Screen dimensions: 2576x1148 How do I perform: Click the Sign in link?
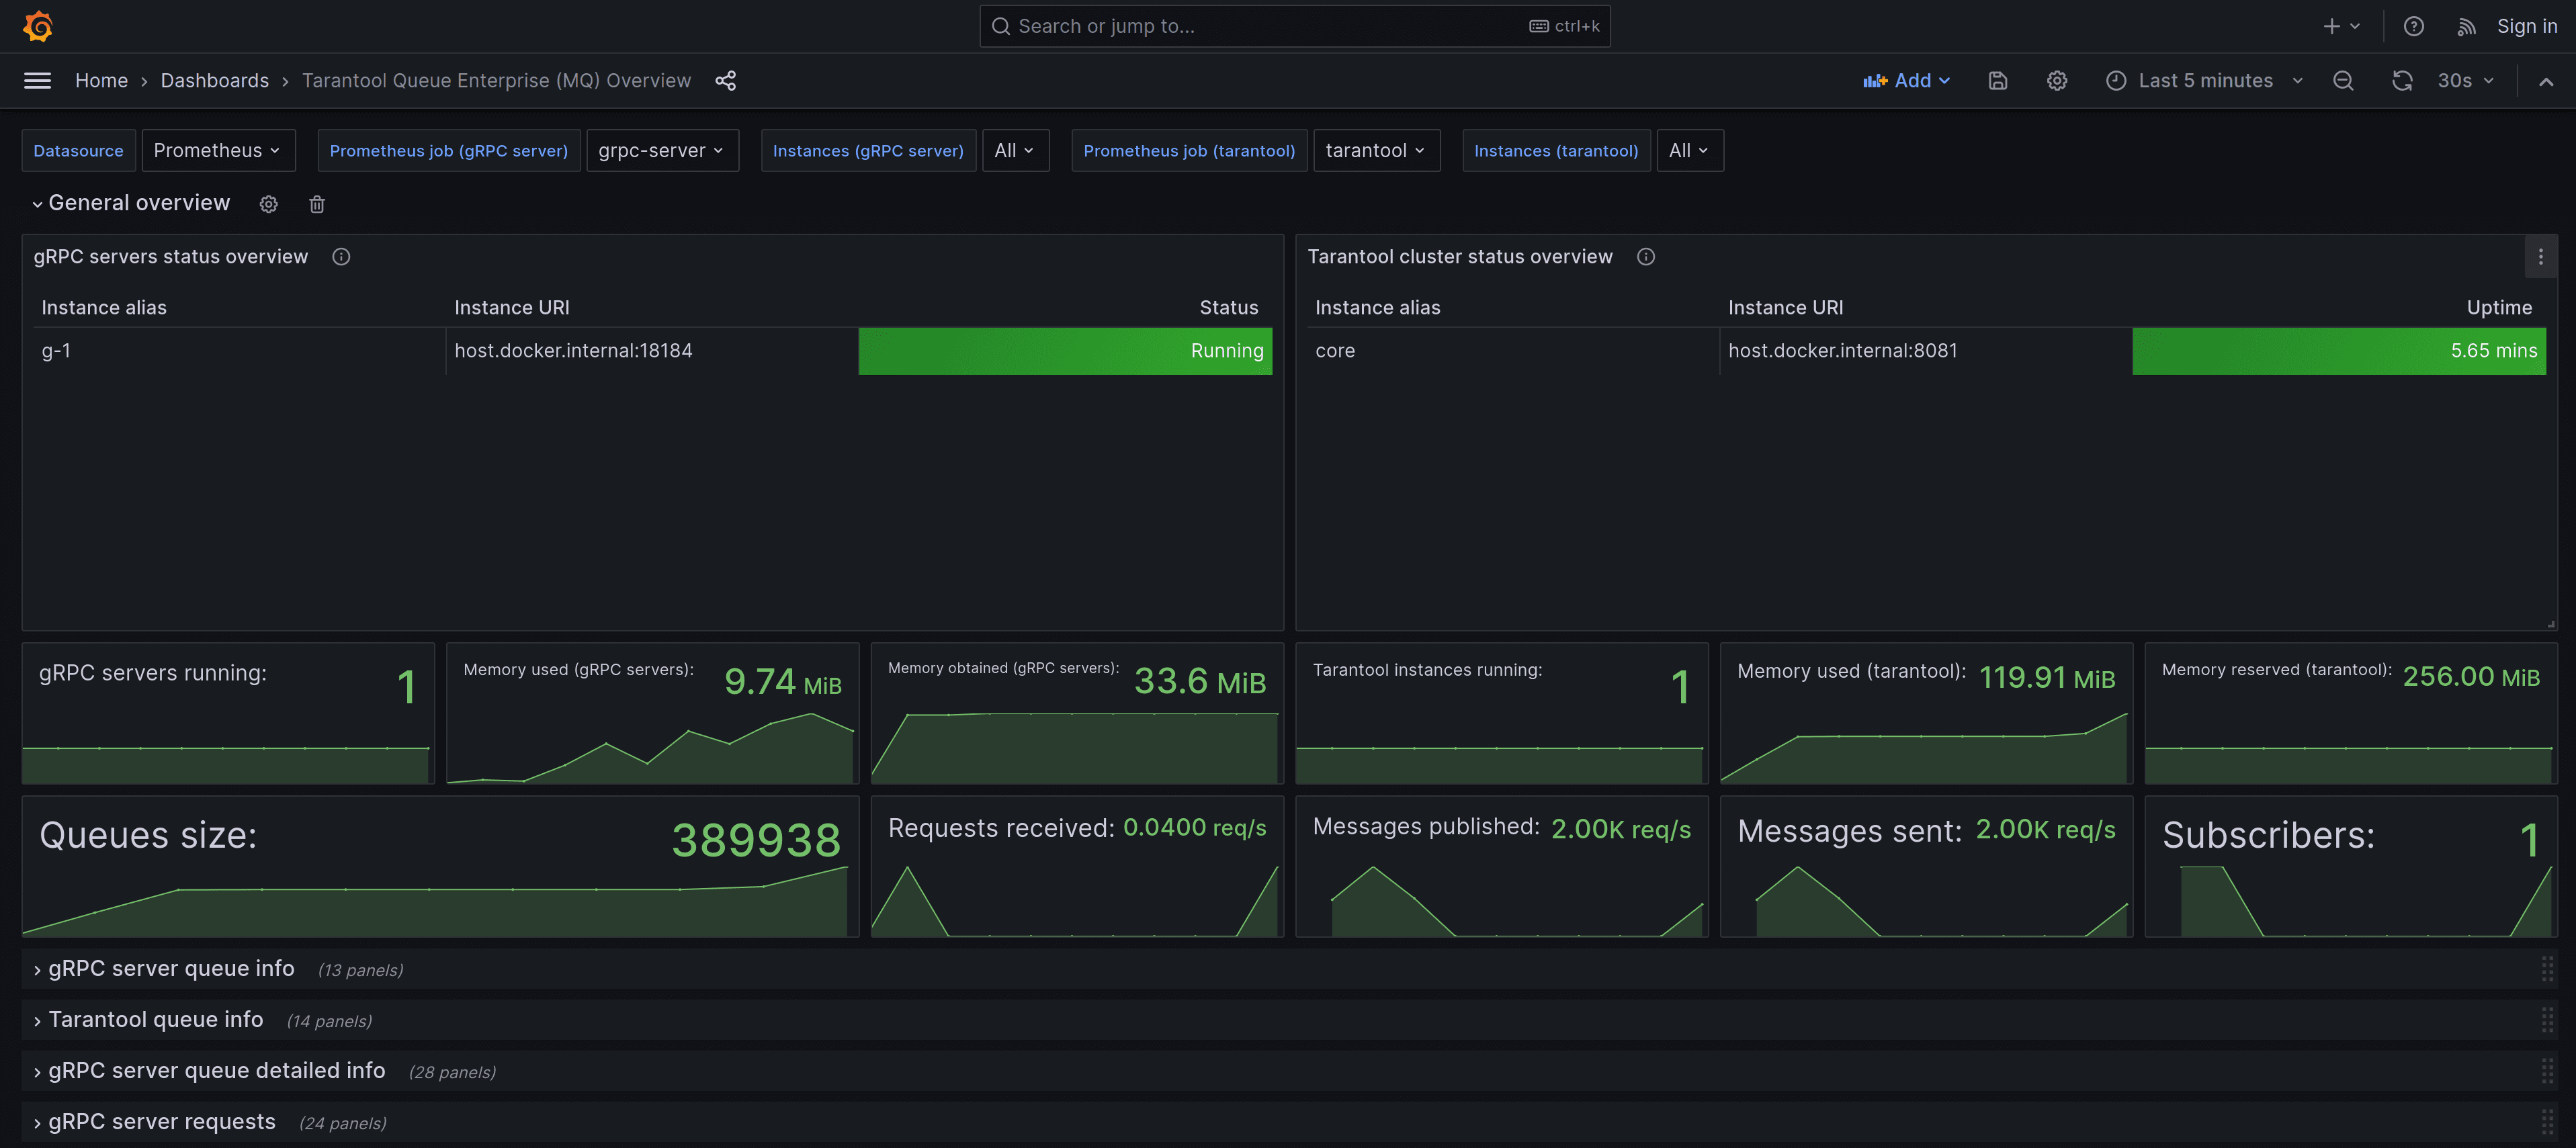pos(2527,26)
